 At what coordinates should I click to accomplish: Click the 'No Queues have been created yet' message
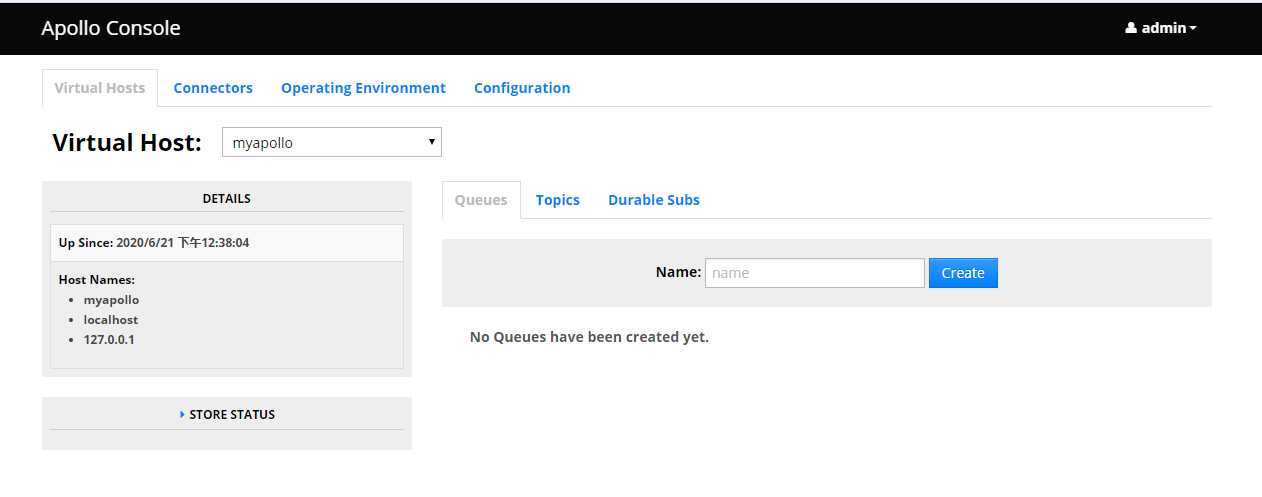click(589, 337)
